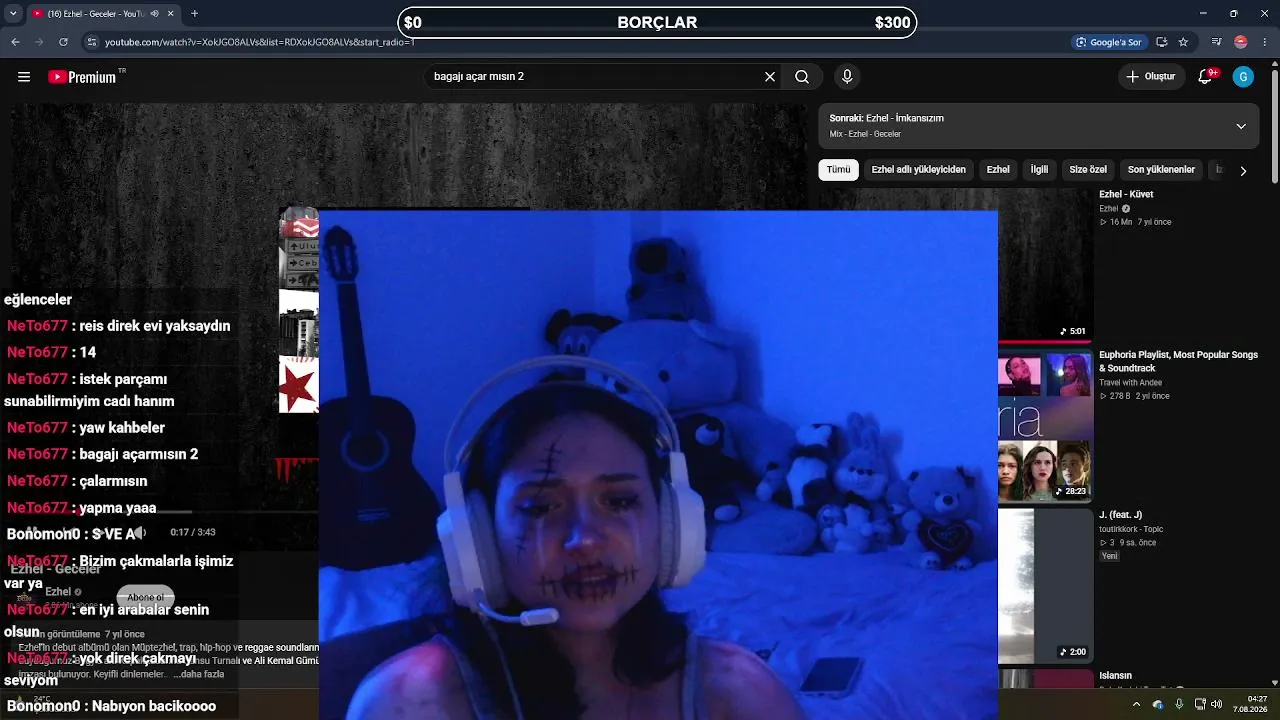The image size is (1280, 720).
Task: Click the microphone tray icon
Action: (1179, 704)
